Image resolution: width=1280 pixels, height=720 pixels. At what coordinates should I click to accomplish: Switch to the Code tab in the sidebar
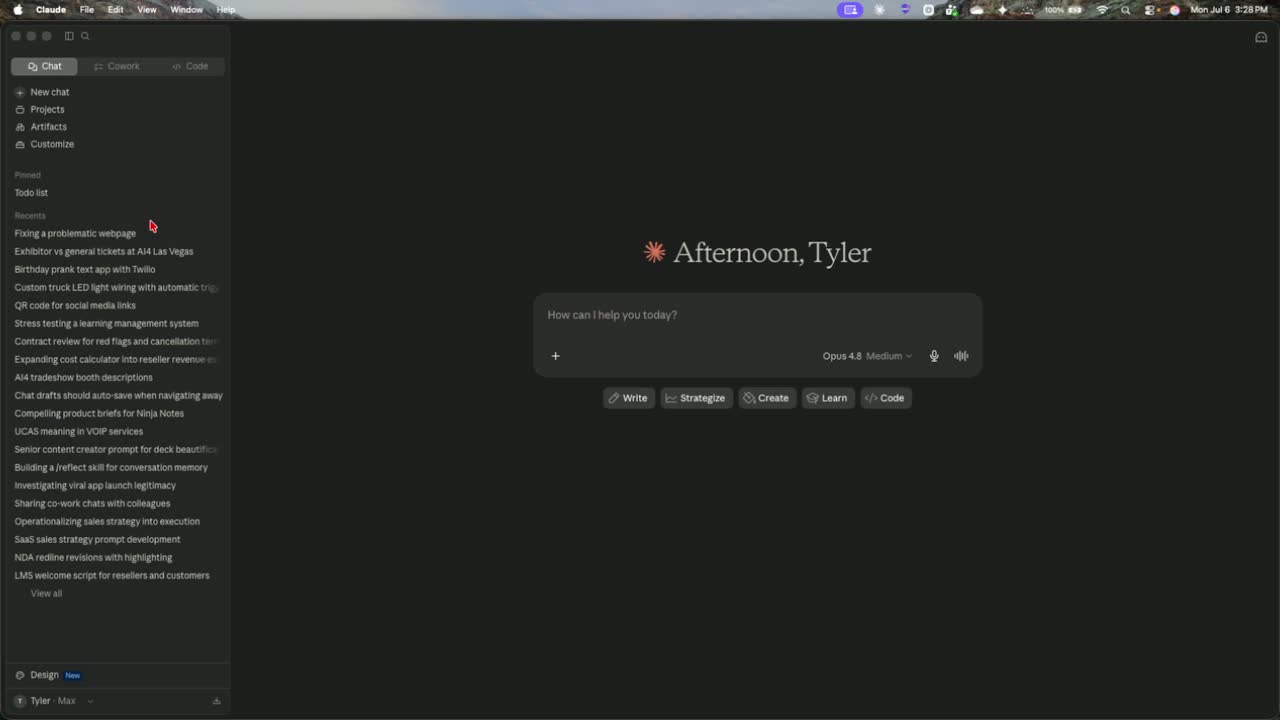click(190, 66)
